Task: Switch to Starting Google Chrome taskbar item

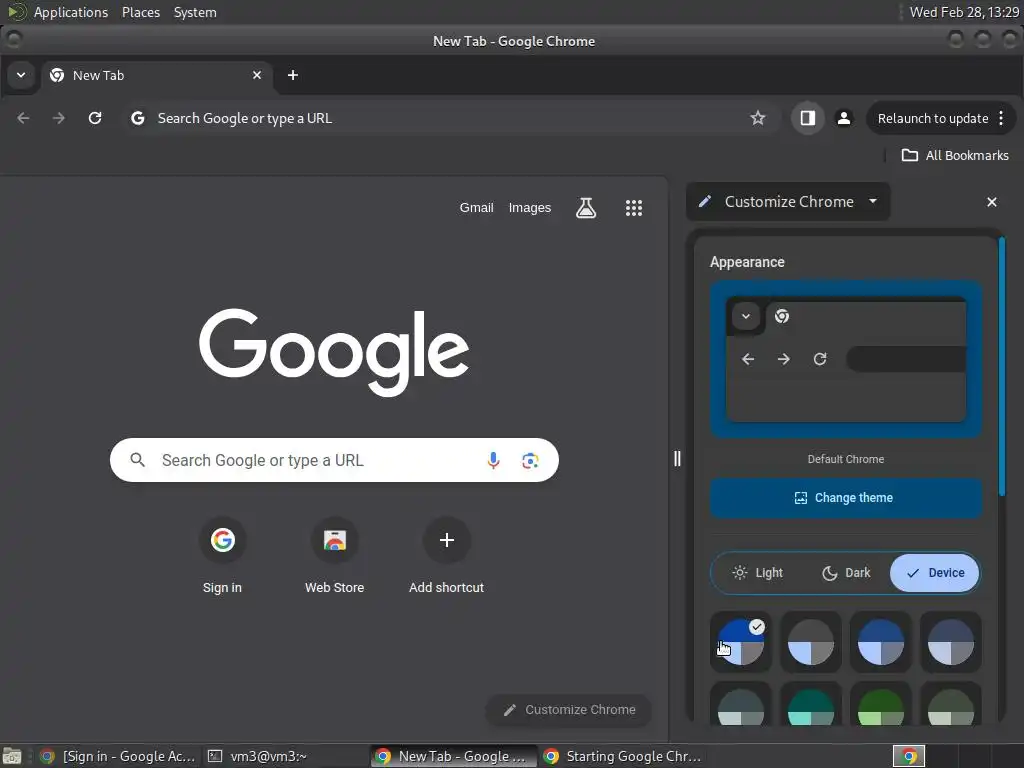Action: point(622,756)
